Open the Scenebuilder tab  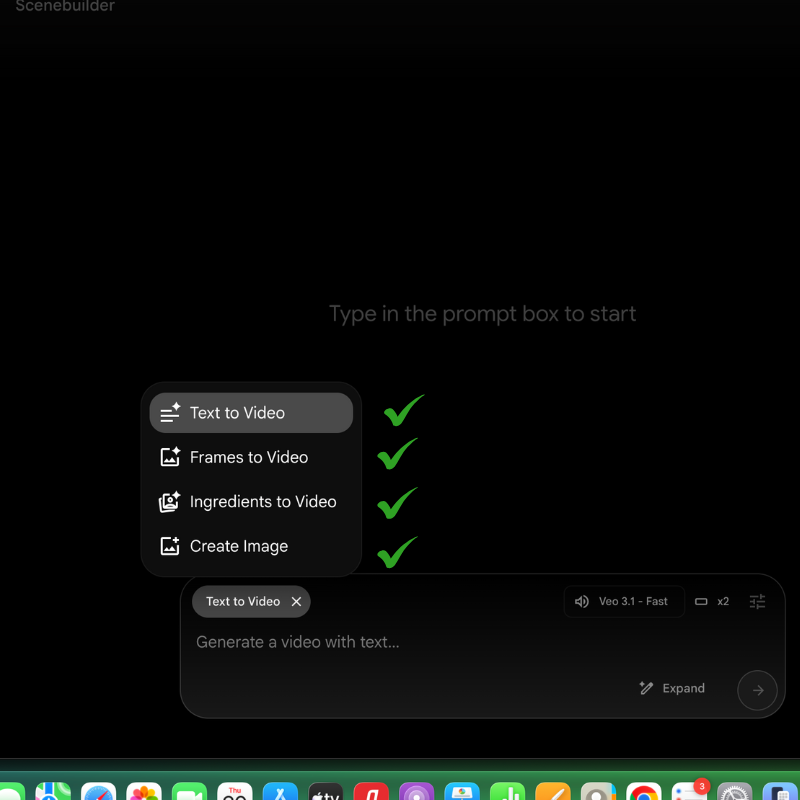[x=65, y=6]
